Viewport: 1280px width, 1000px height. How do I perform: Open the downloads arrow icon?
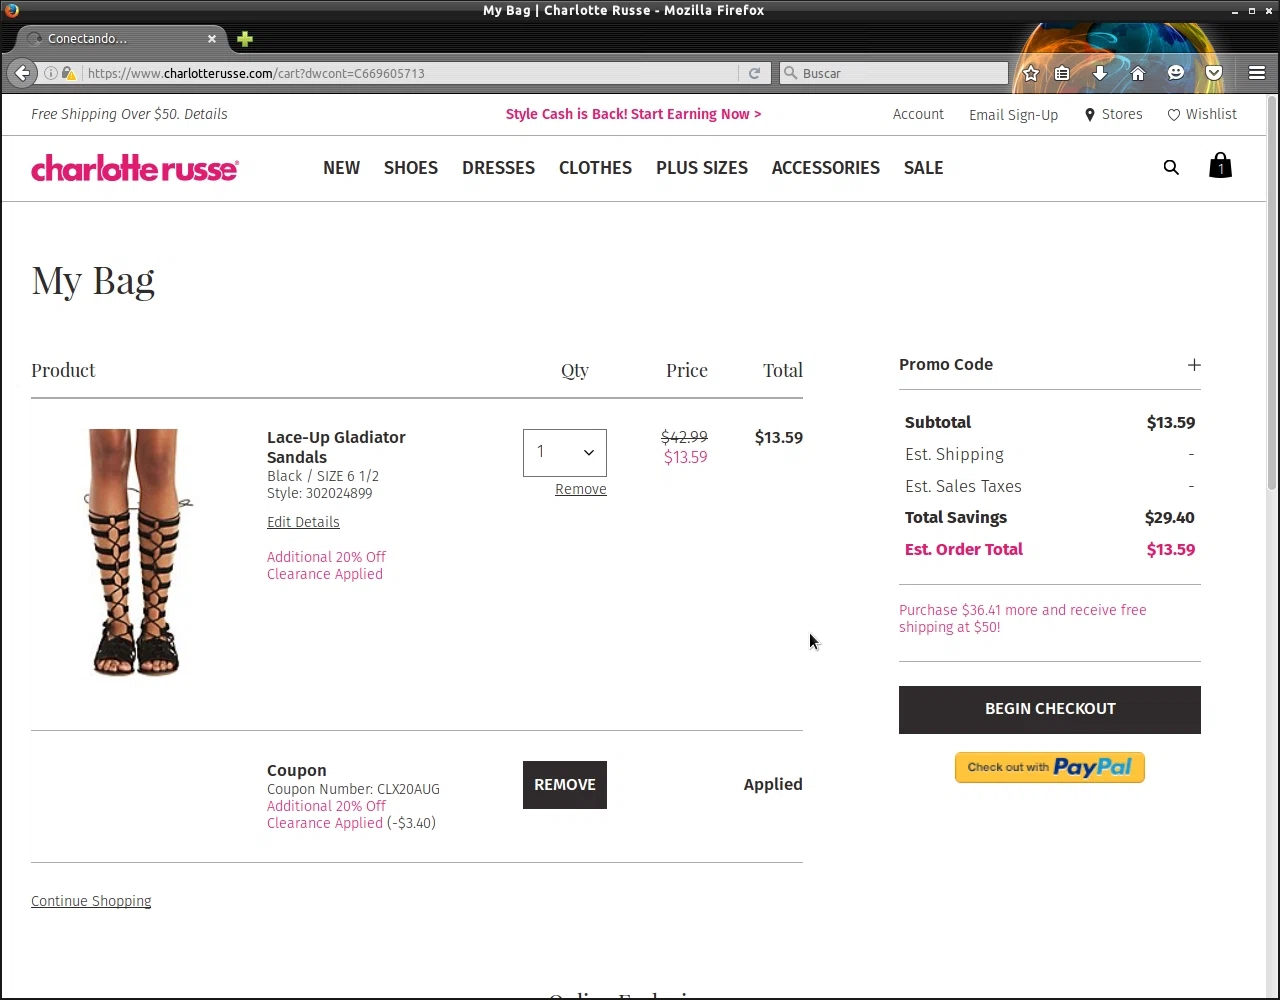(x=1100, y=73)
